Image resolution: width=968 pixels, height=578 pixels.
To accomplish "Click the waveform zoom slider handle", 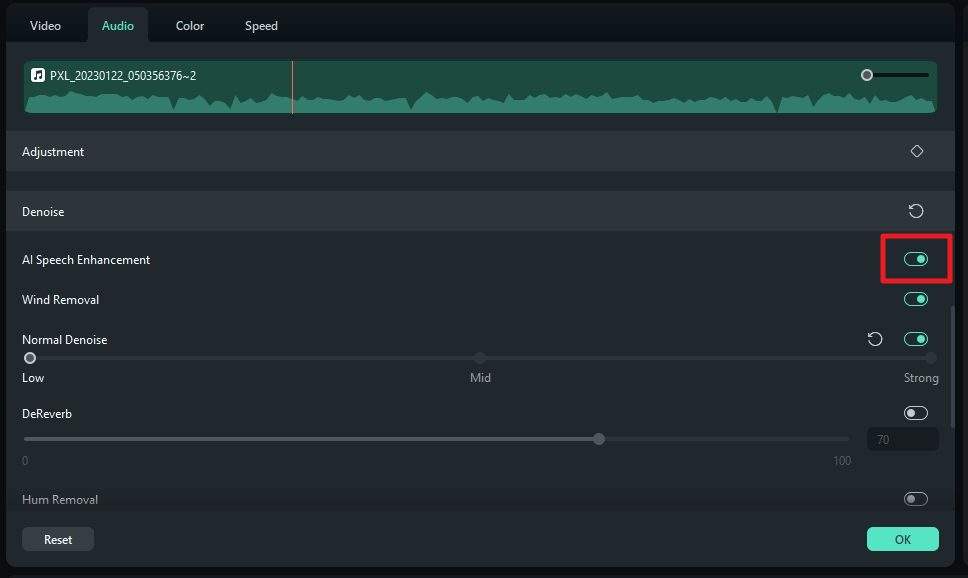I will pyautogui.click(x=867, y=75).
